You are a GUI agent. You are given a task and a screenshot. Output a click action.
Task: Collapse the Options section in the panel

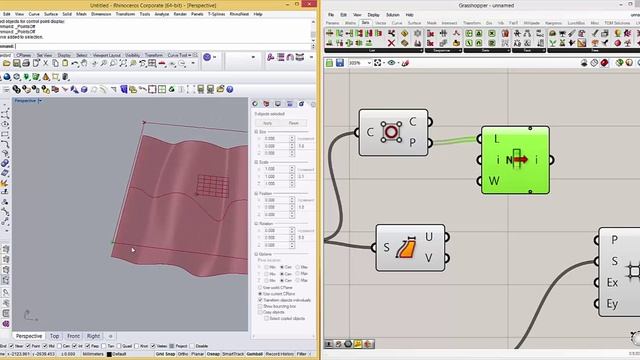(x=256, y=254)
